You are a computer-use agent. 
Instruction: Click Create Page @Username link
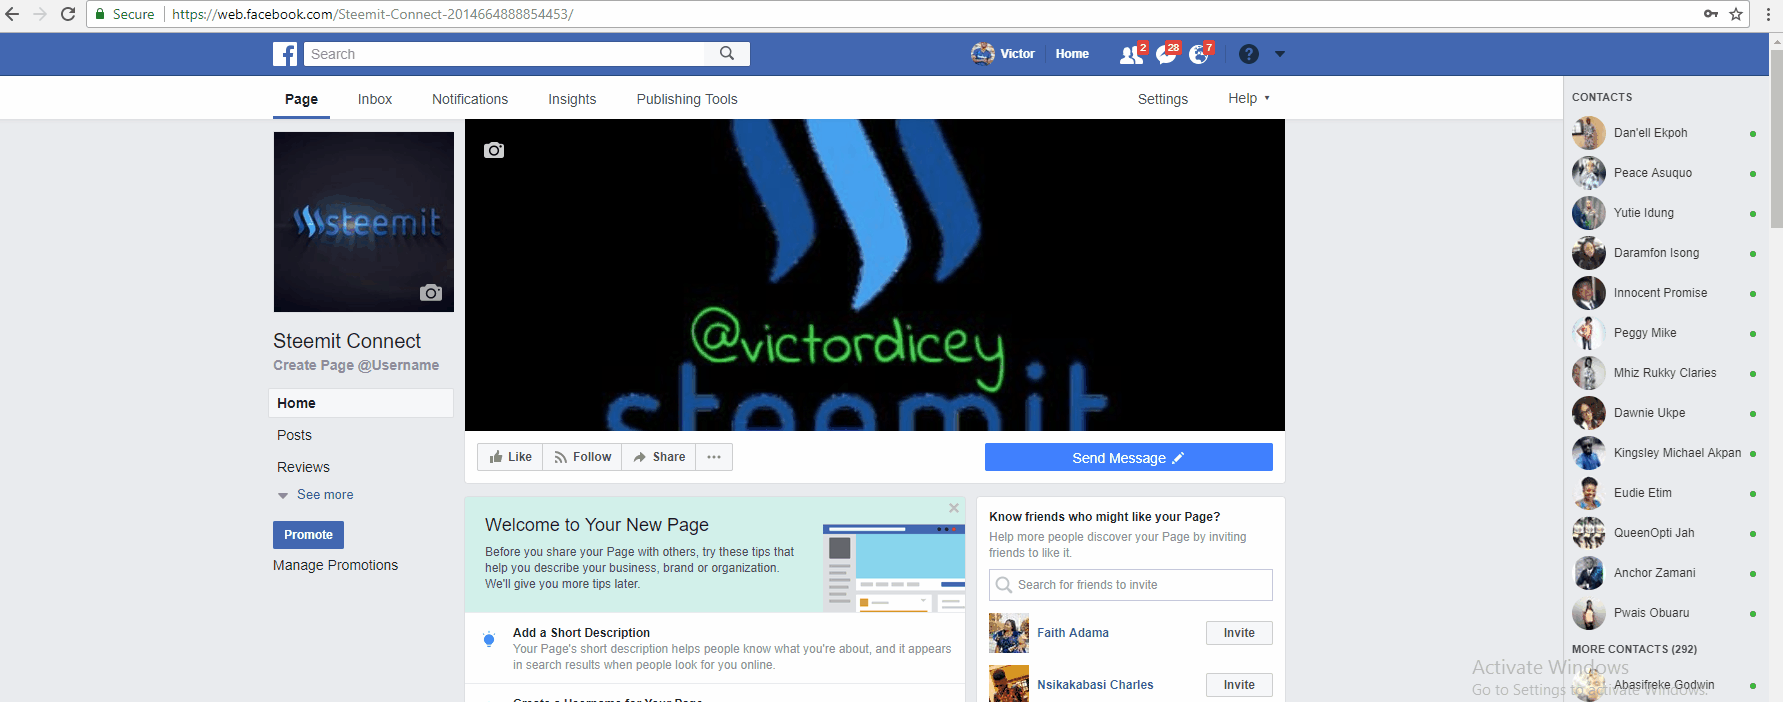pyautogui.click(x=356, y=365)
